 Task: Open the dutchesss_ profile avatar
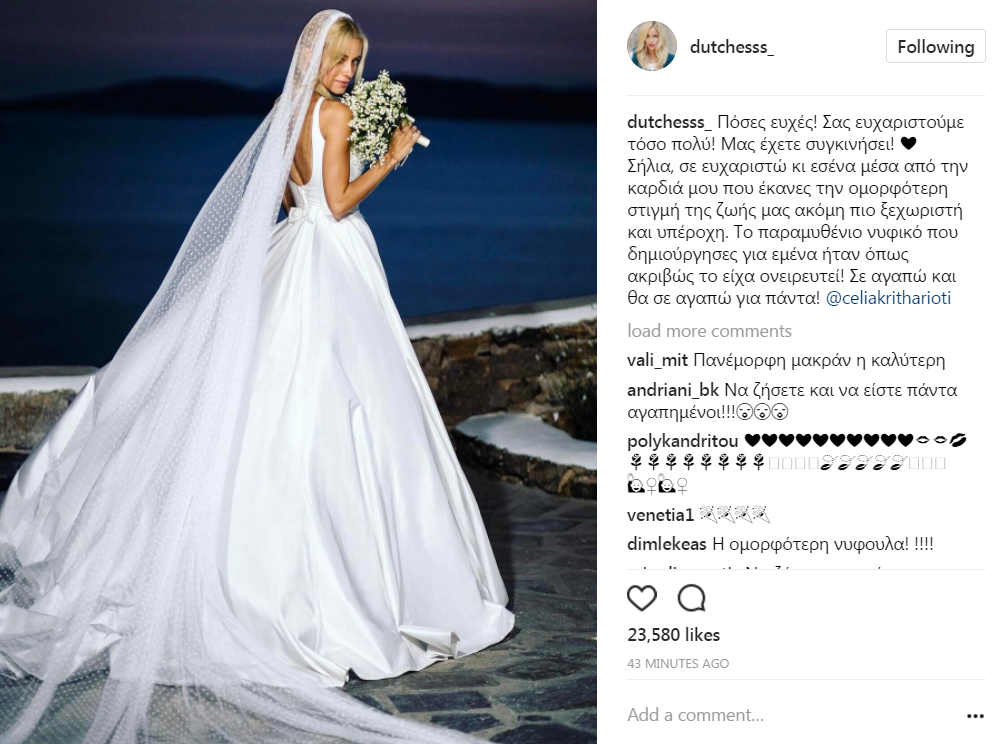point(652,46)
